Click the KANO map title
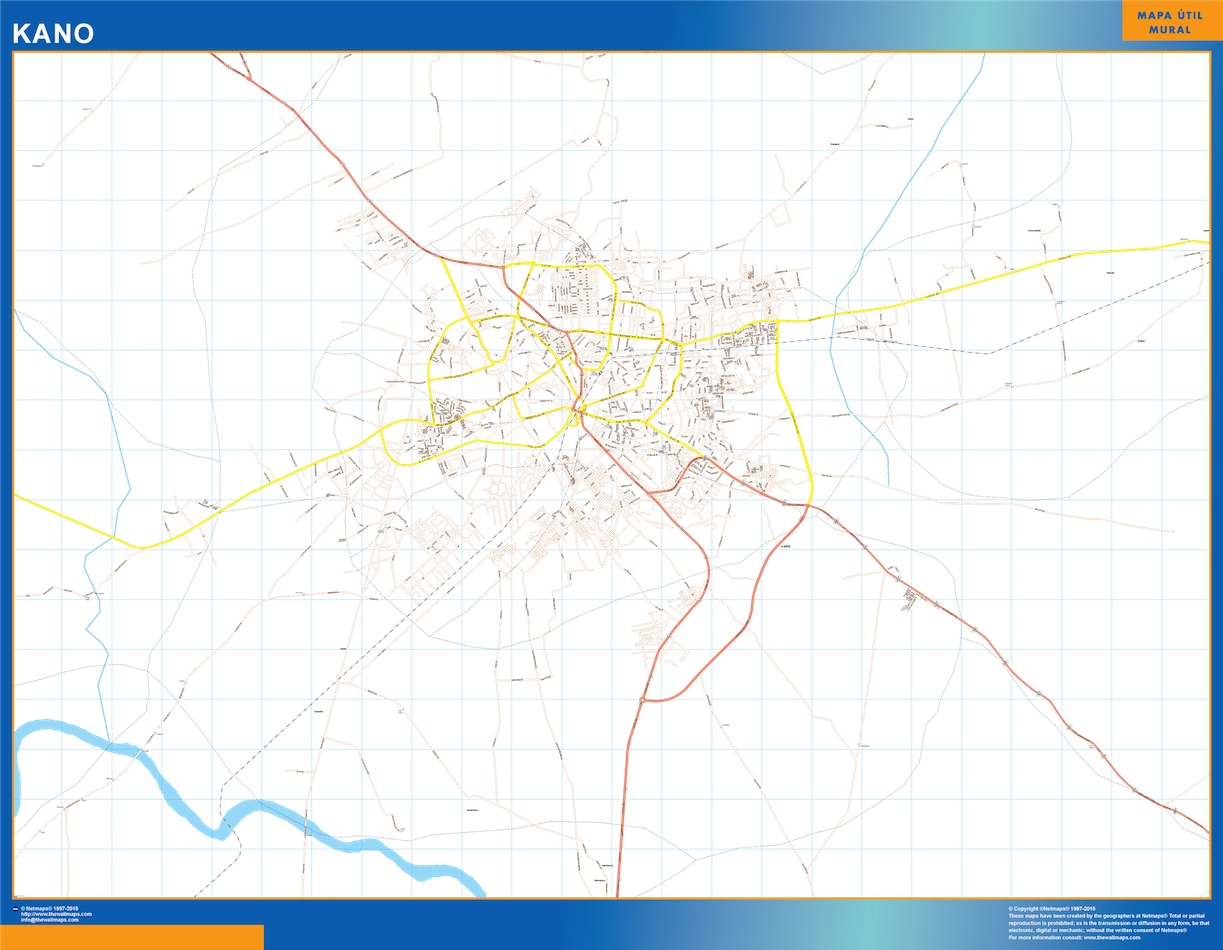Viewport: 1223px width, 950px height. coord(53,33)
